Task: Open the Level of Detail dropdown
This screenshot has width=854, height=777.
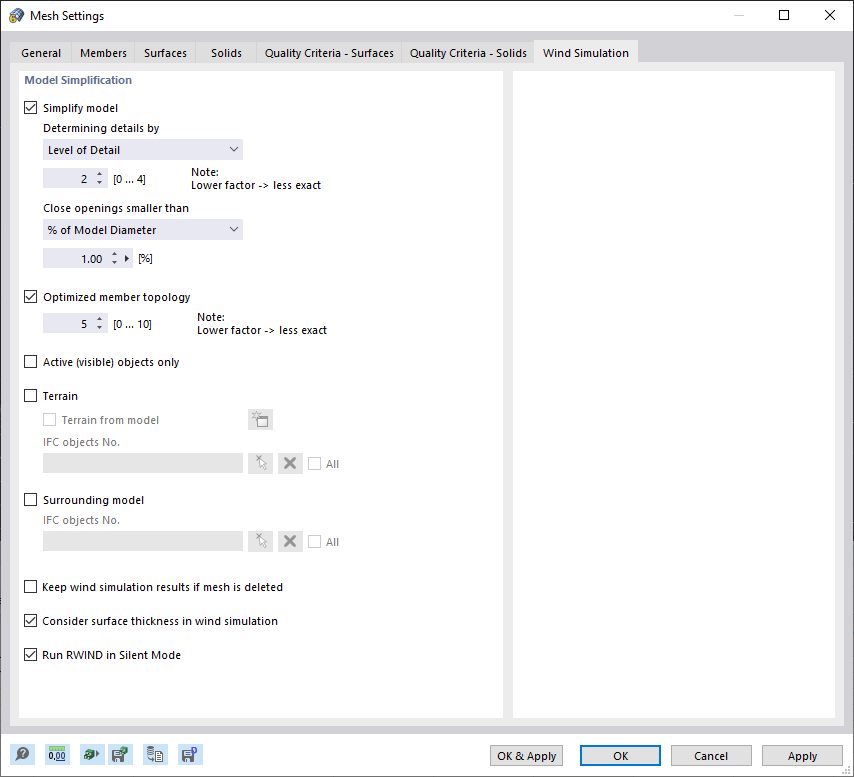Action: click(x=143, y=150)
